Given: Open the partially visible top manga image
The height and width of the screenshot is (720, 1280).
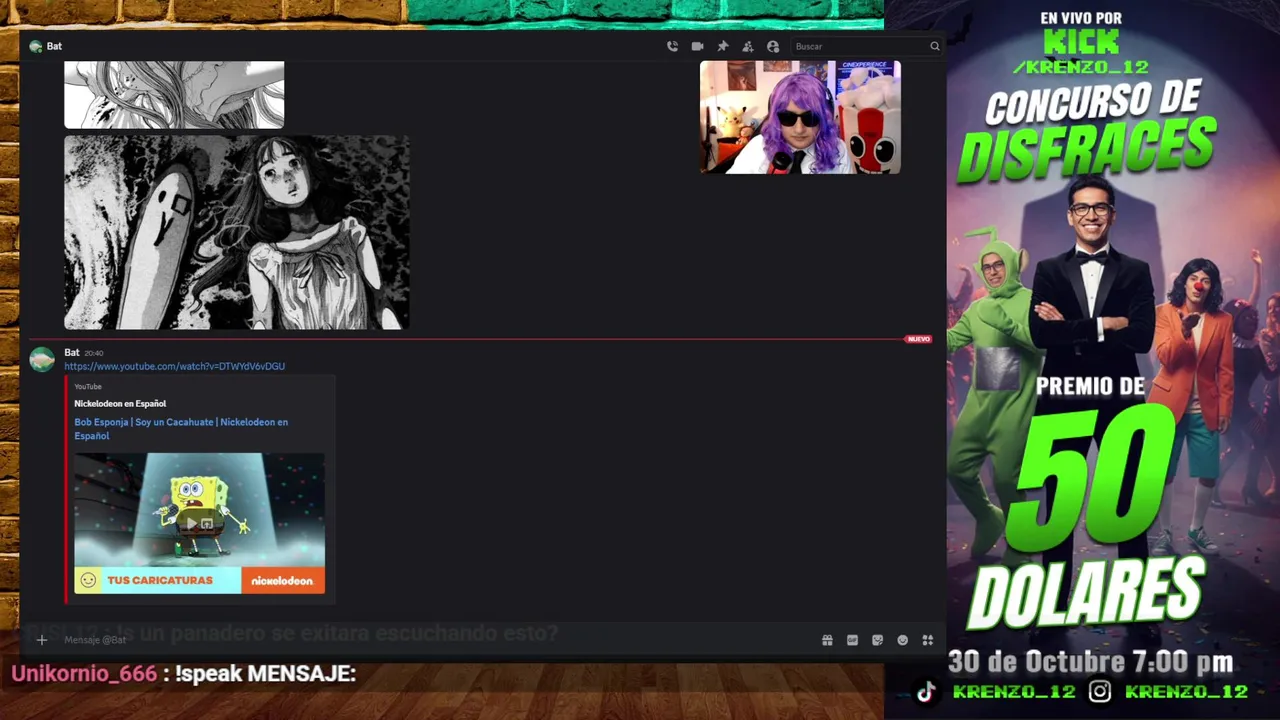Looking at the screenshot, I should coord(174,95).
